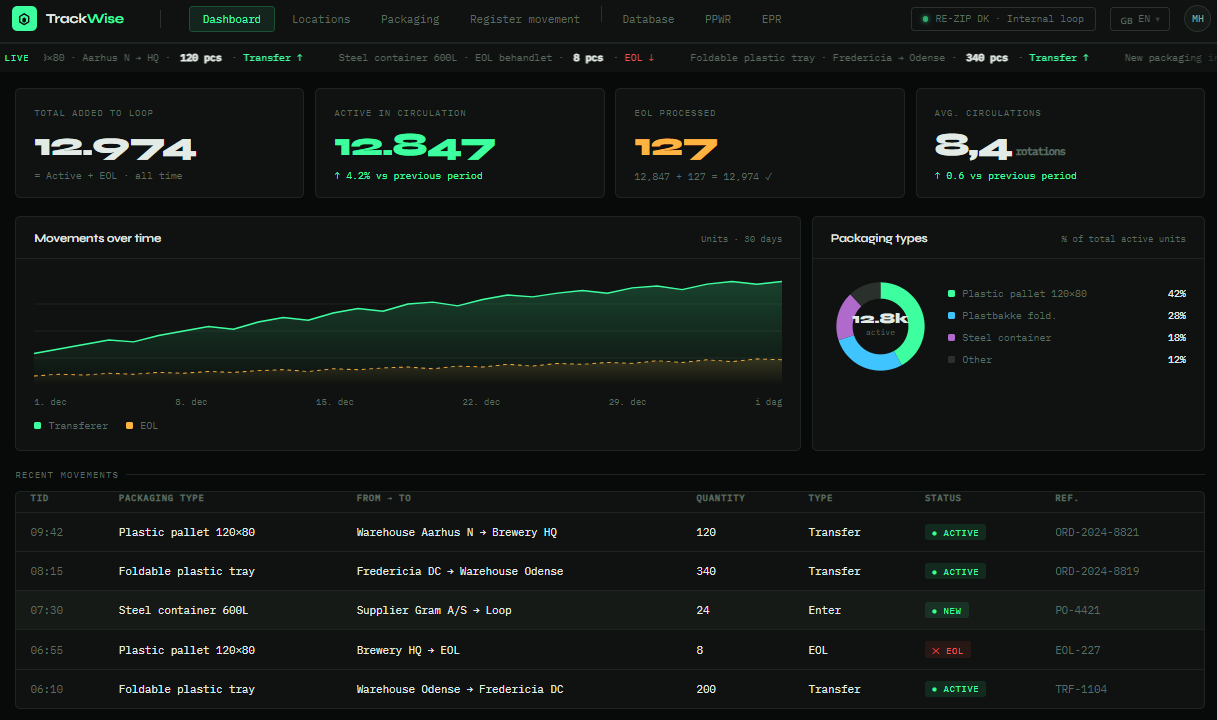Open the Register movement menu item
Viewport: 1217px width, 720px height.
coord(525,19)
